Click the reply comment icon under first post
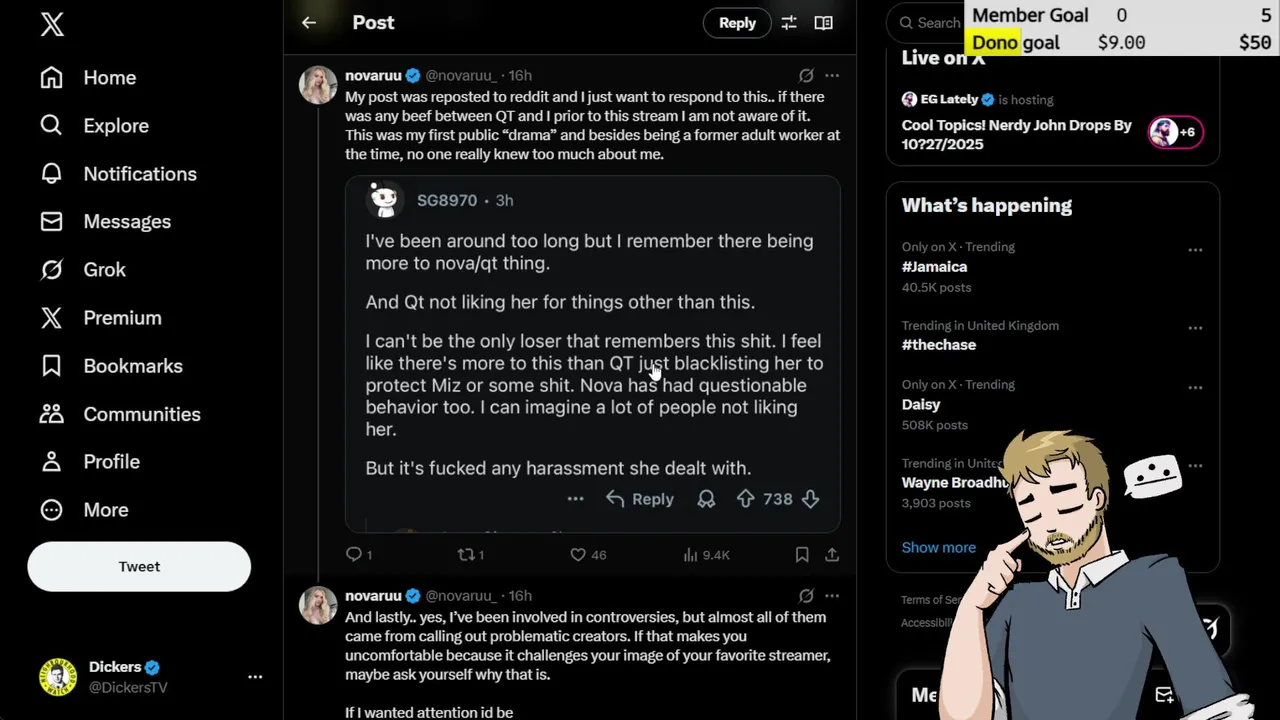 pos(353,554)
